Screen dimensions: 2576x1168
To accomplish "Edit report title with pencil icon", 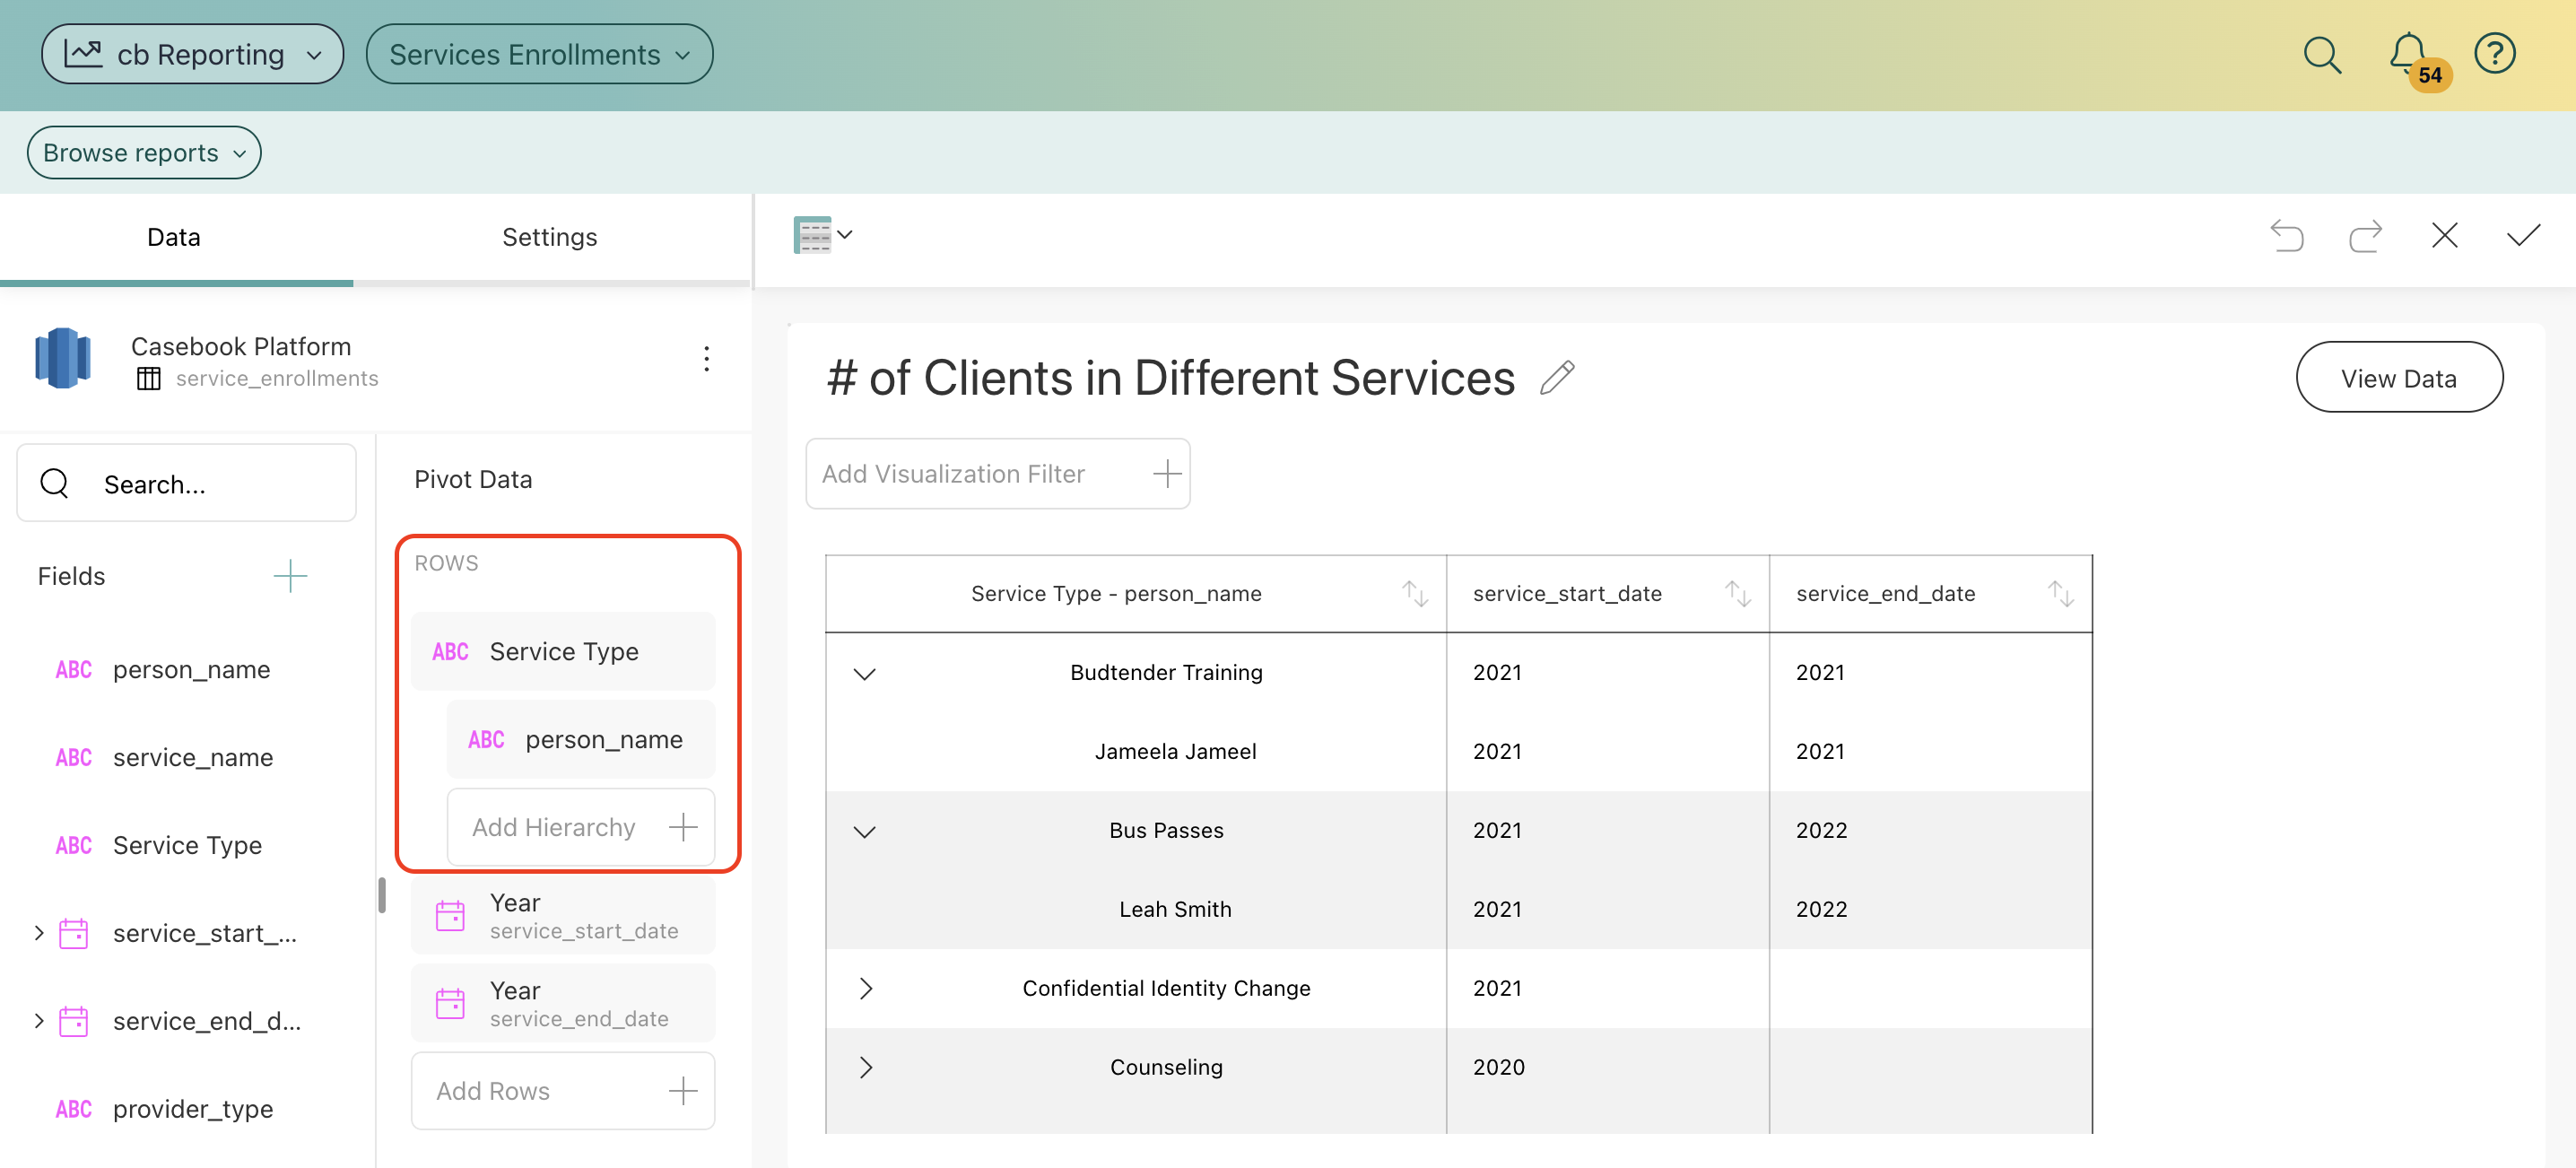I will coord(1557,378).
